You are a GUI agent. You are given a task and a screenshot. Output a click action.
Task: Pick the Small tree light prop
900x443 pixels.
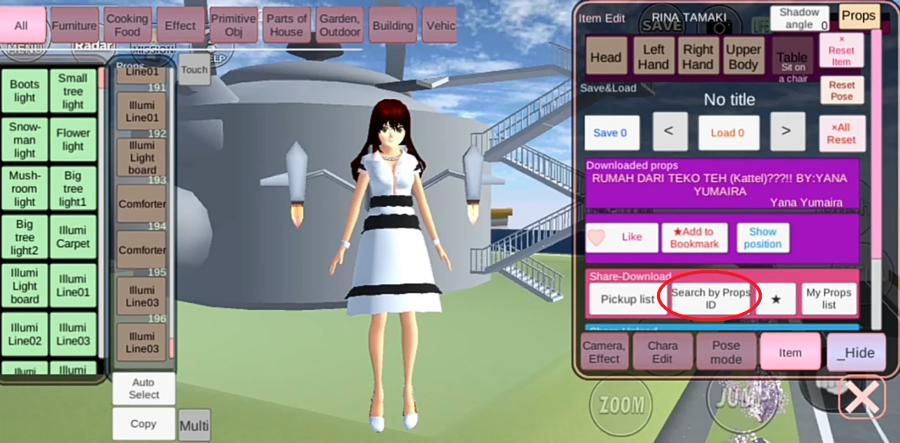tap(73, 91)
